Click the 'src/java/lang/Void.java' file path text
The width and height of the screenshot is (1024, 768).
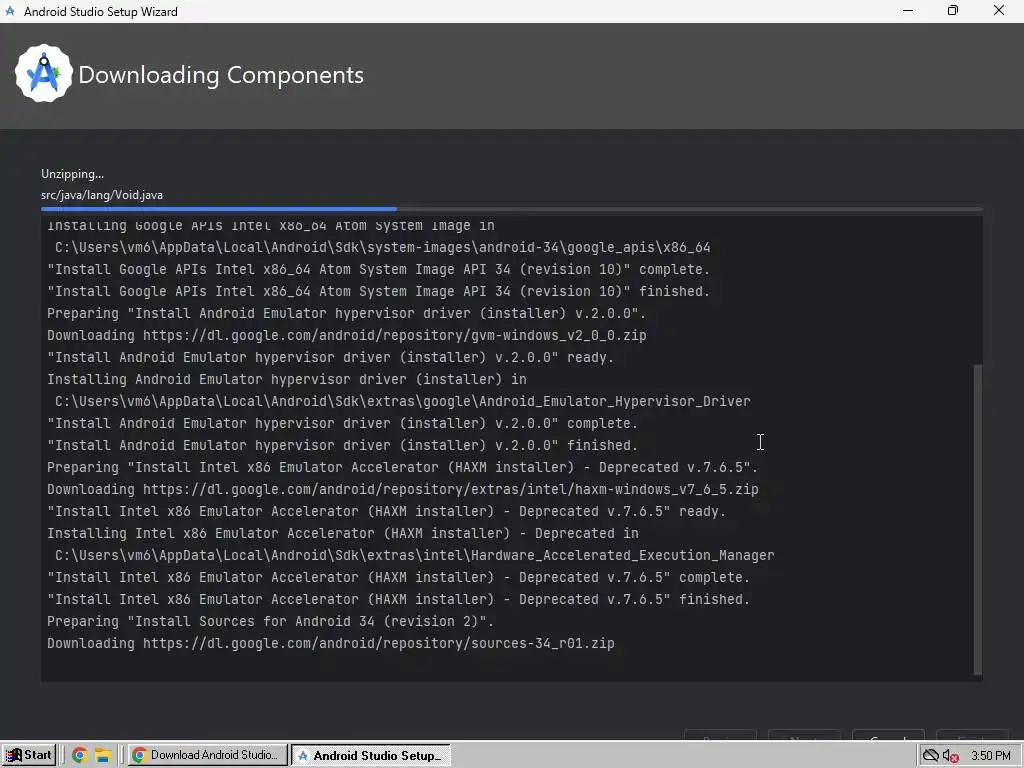click(x=102, y=195)
